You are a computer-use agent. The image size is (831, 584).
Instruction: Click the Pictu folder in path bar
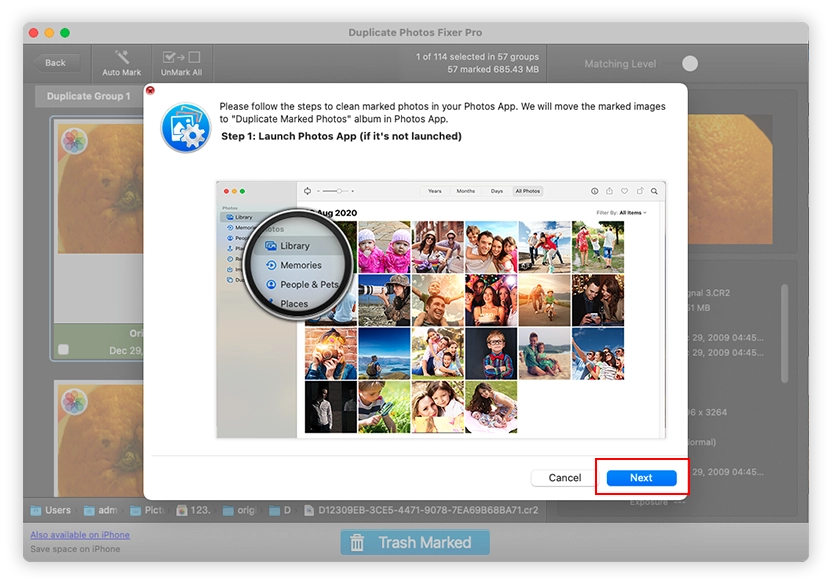point(148,510)
